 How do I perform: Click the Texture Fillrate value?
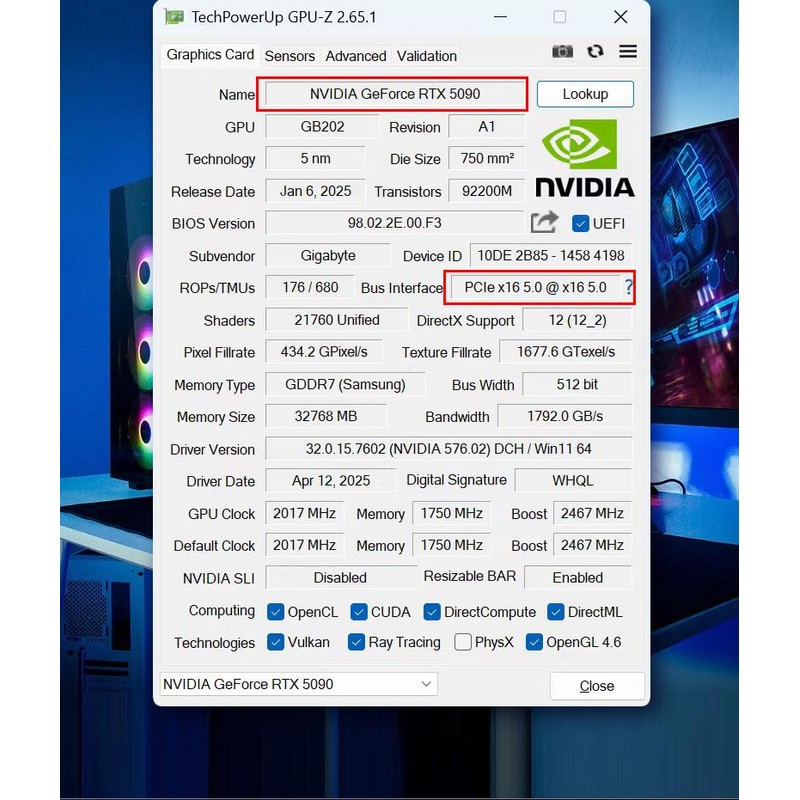tap(565, 352)
